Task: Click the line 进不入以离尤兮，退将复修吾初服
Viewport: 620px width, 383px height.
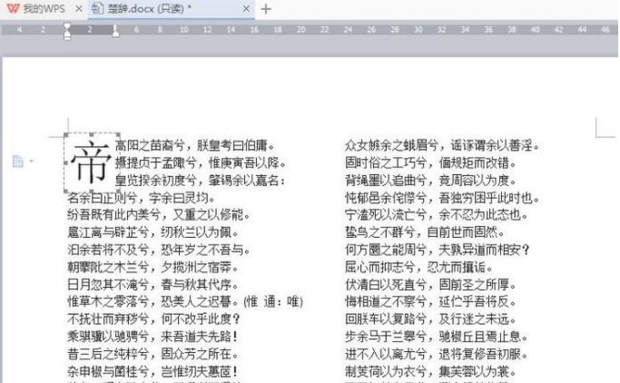Action: 437,354
